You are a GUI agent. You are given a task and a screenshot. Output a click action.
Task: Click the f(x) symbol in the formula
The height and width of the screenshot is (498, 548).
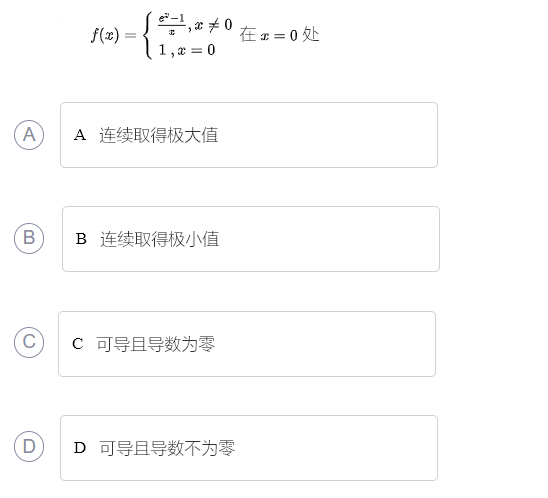click(105, 35)
